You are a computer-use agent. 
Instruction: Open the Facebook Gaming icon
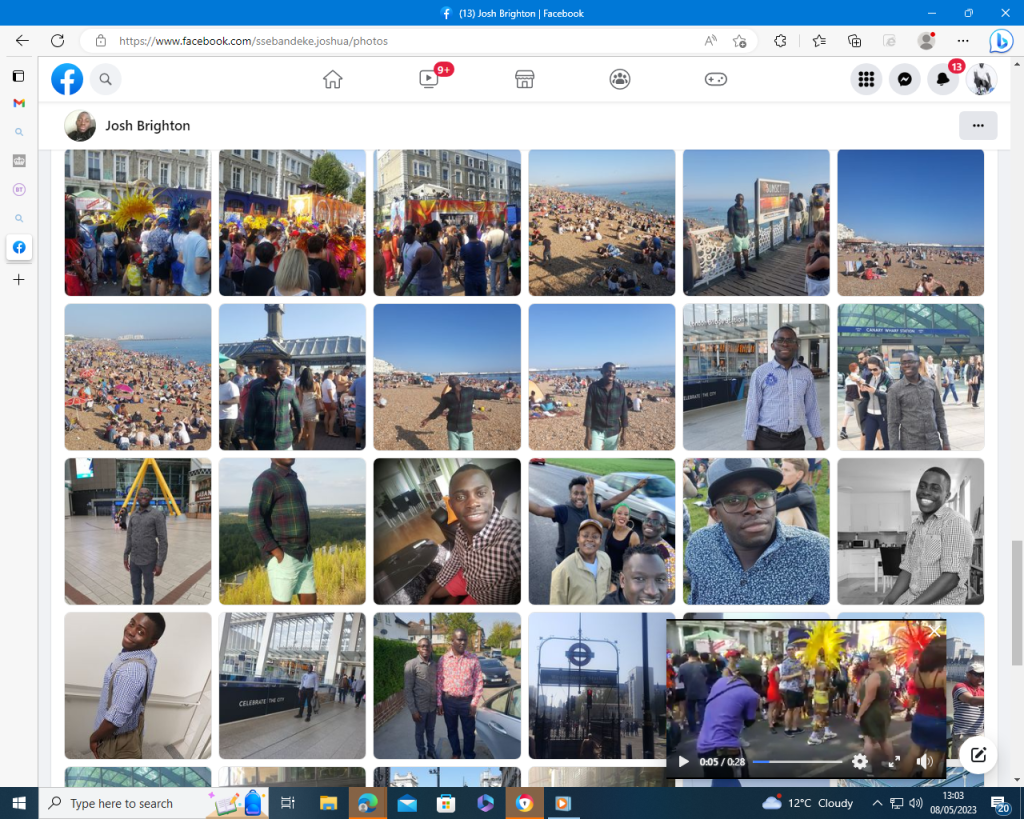point(716,79)
